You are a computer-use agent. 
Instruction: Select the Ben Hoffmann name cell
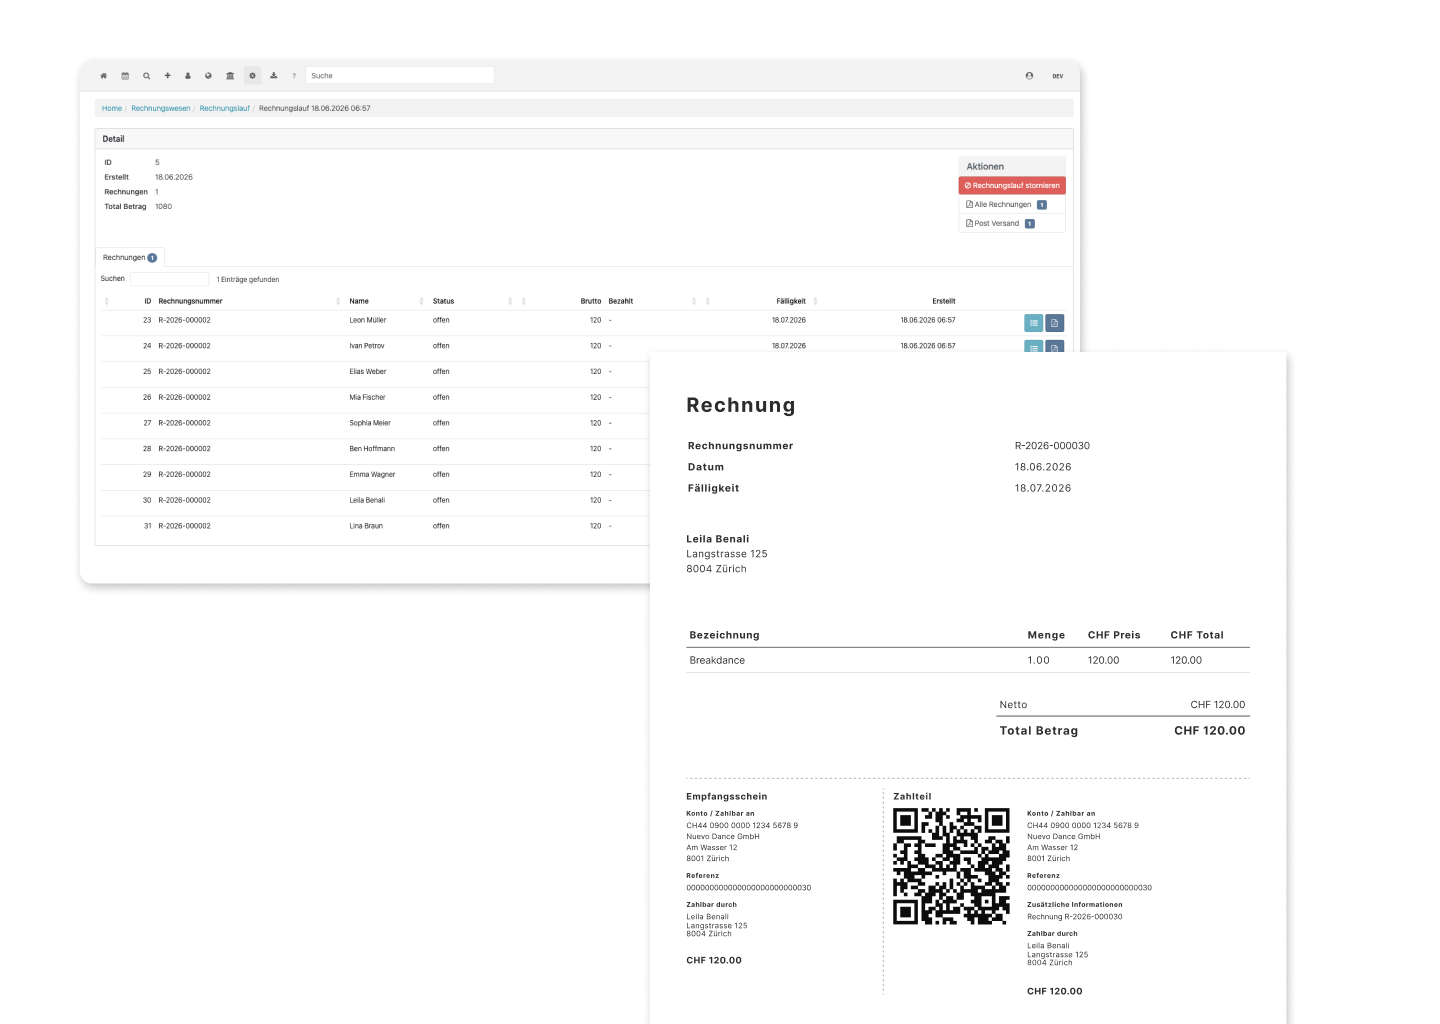click(372, 449)
